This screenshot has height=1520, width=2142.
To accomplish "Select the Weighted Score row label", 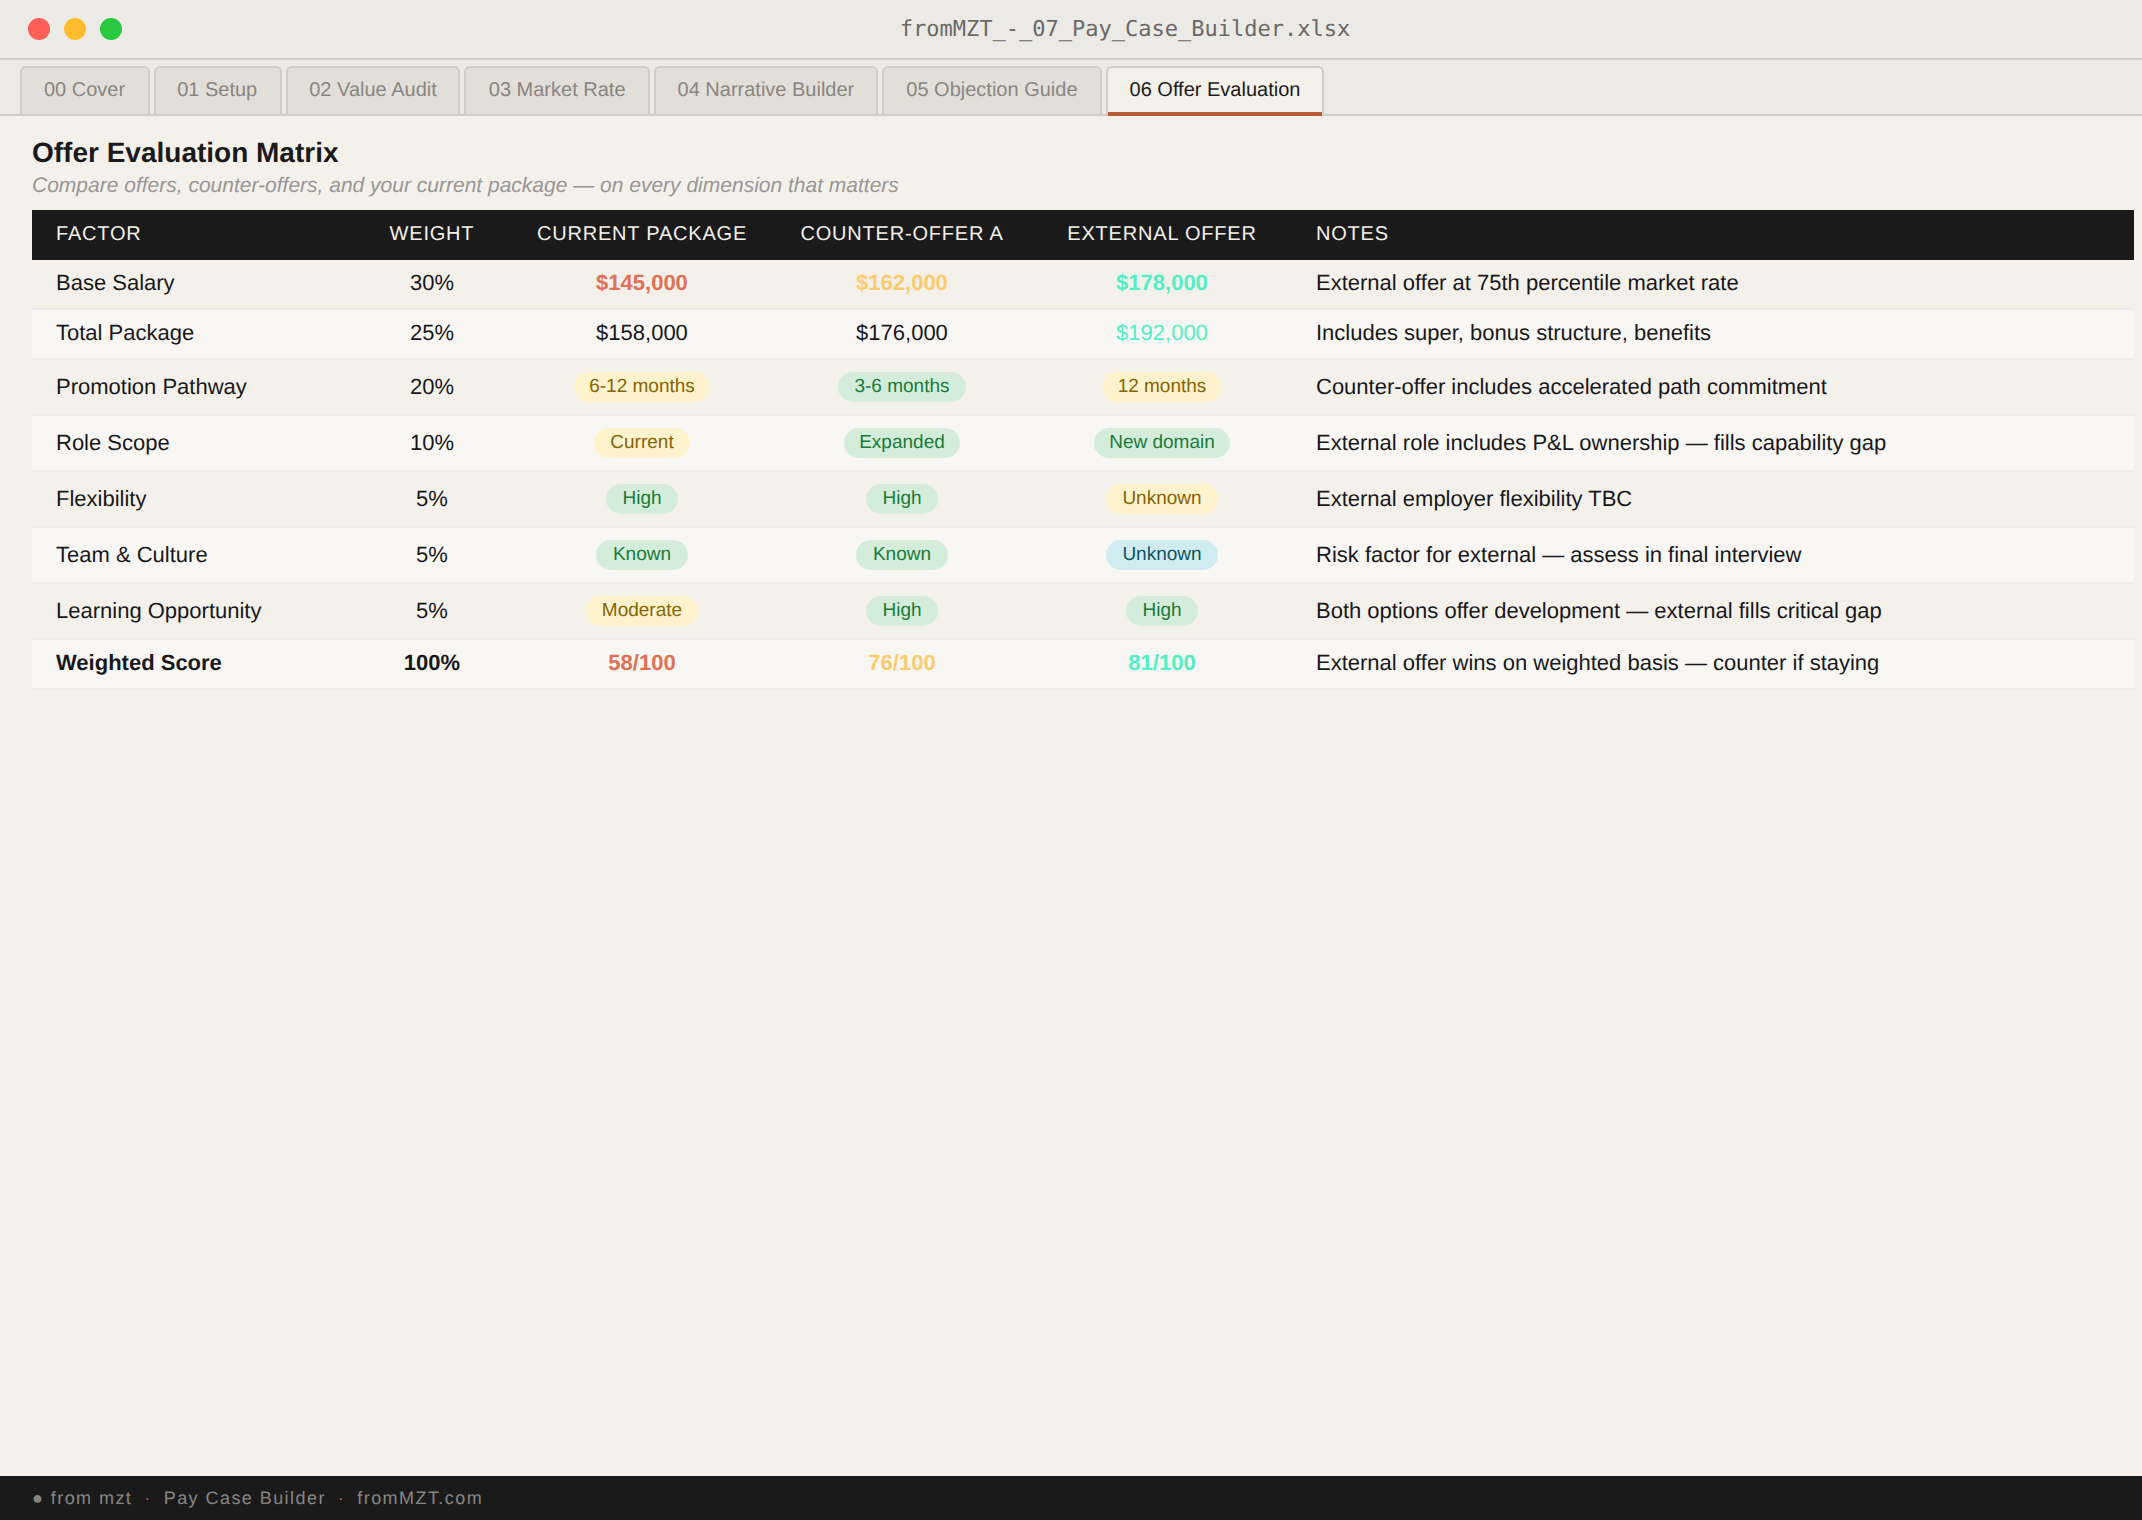I will 139,663.
